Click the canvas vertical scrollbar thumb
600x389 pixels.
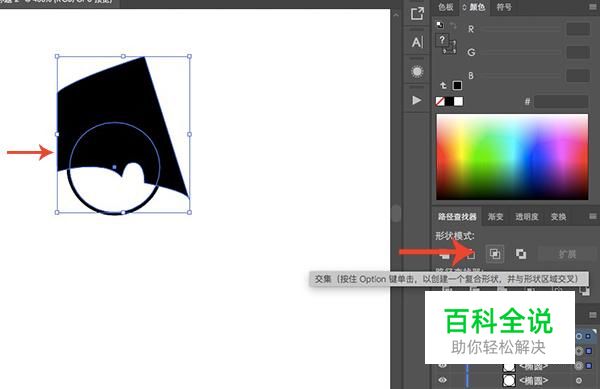tap(396, 213)
